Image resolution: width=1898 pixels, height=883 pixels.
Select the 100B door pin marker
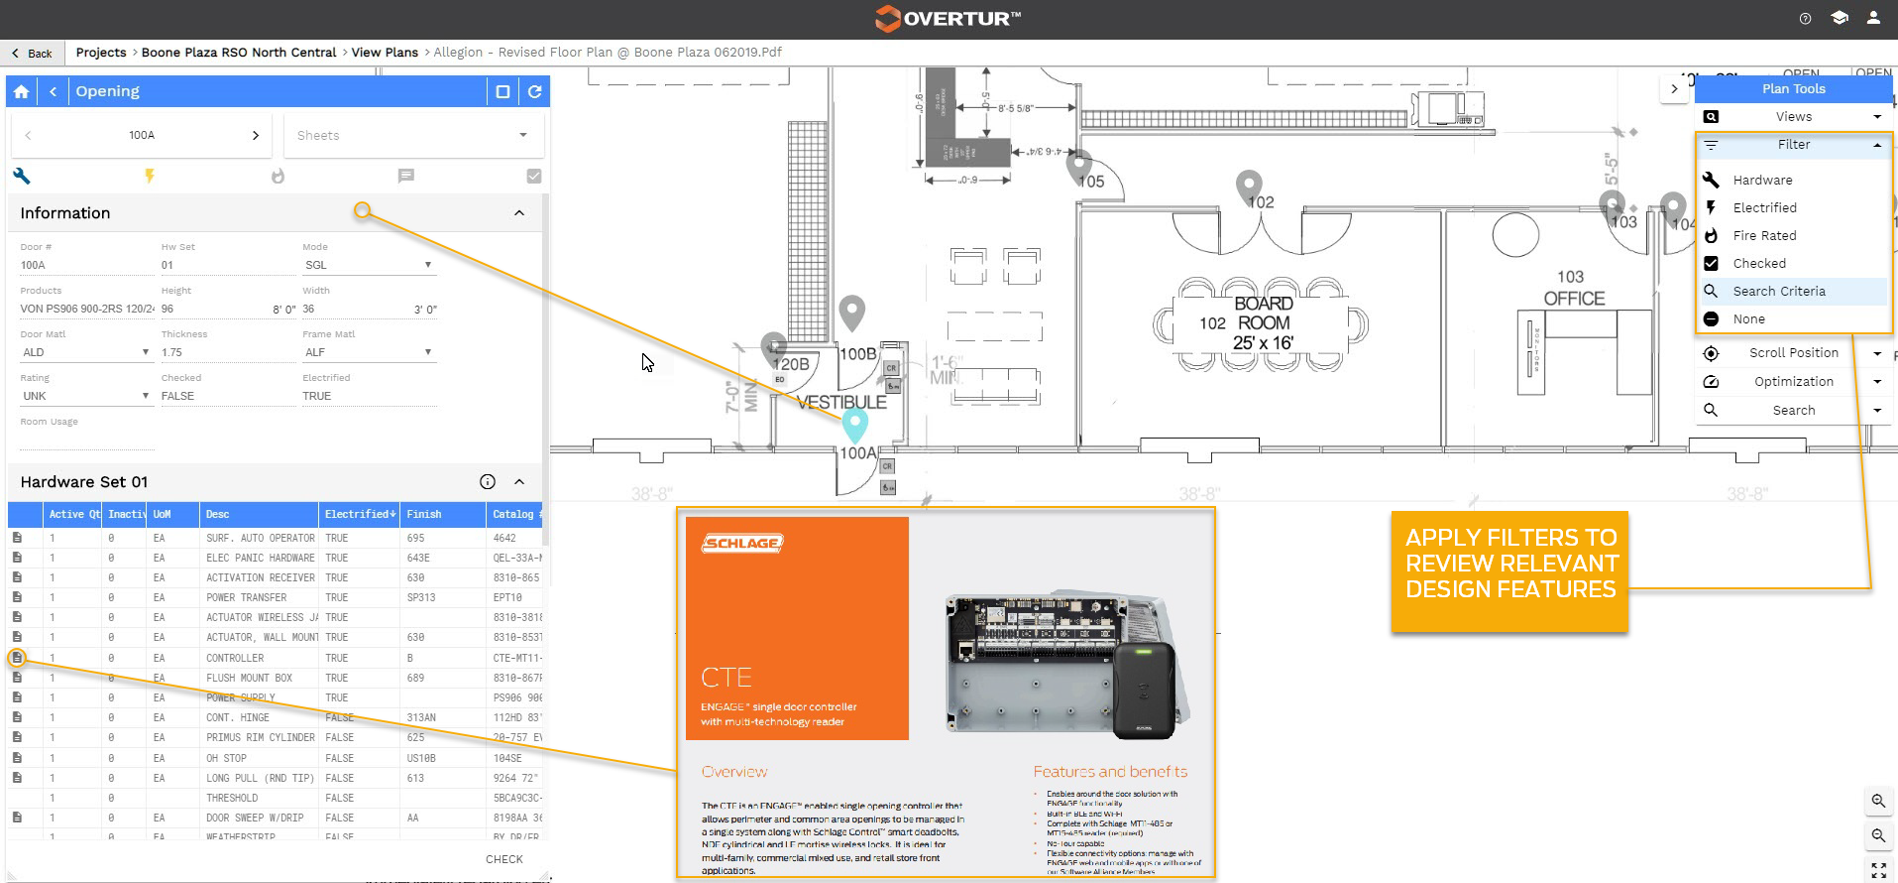[852, 313]
